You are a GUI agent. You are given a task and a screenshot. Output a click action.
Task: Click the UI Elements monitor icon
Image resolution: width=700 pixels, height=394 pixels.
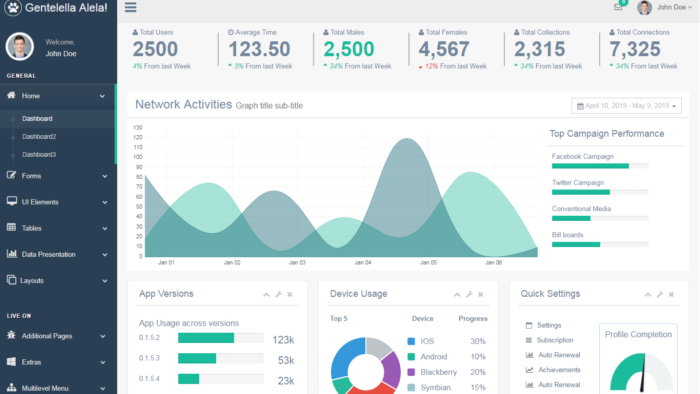[x=12, y=201]
